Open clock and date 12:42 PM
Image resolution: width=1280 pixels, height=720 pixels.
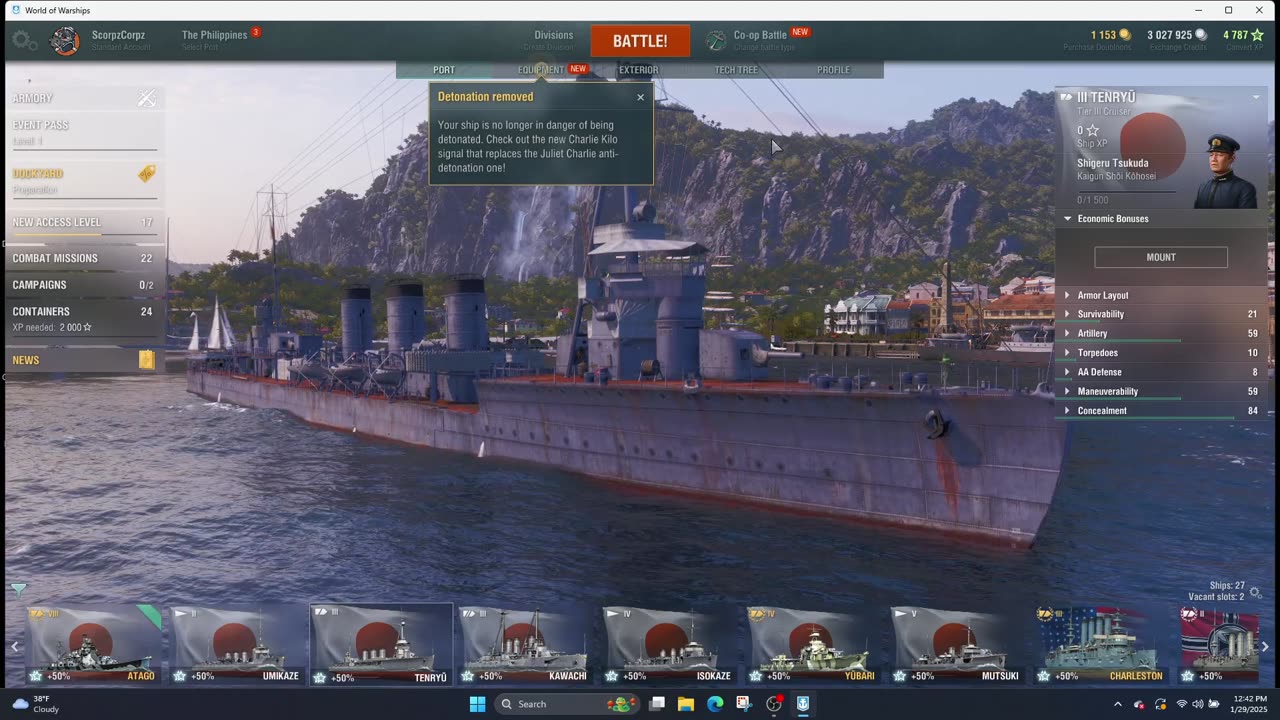click(x=1250, y=704)
